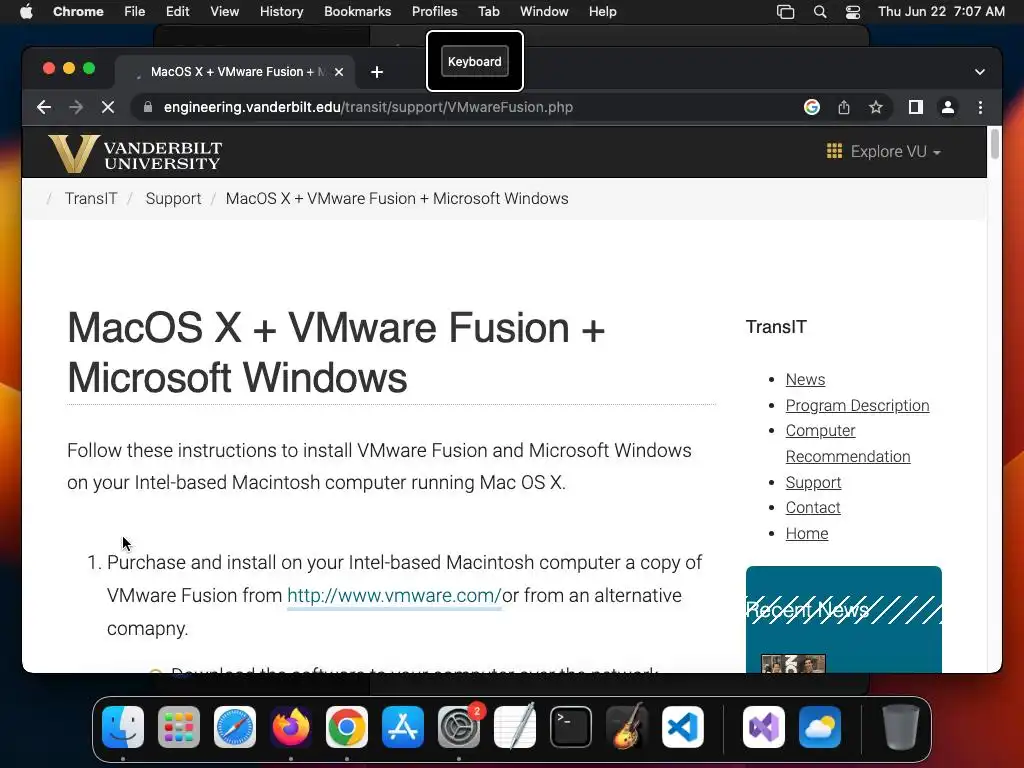
Task: Open the Tab menu
Action: click(488, 11)
